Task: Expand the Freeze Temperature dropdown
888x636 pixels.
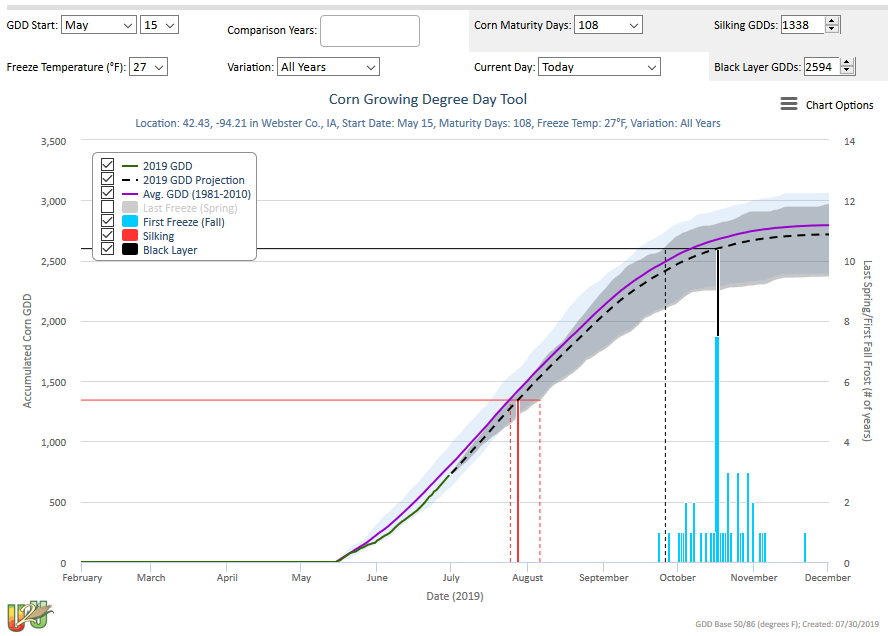Action: 148,67
